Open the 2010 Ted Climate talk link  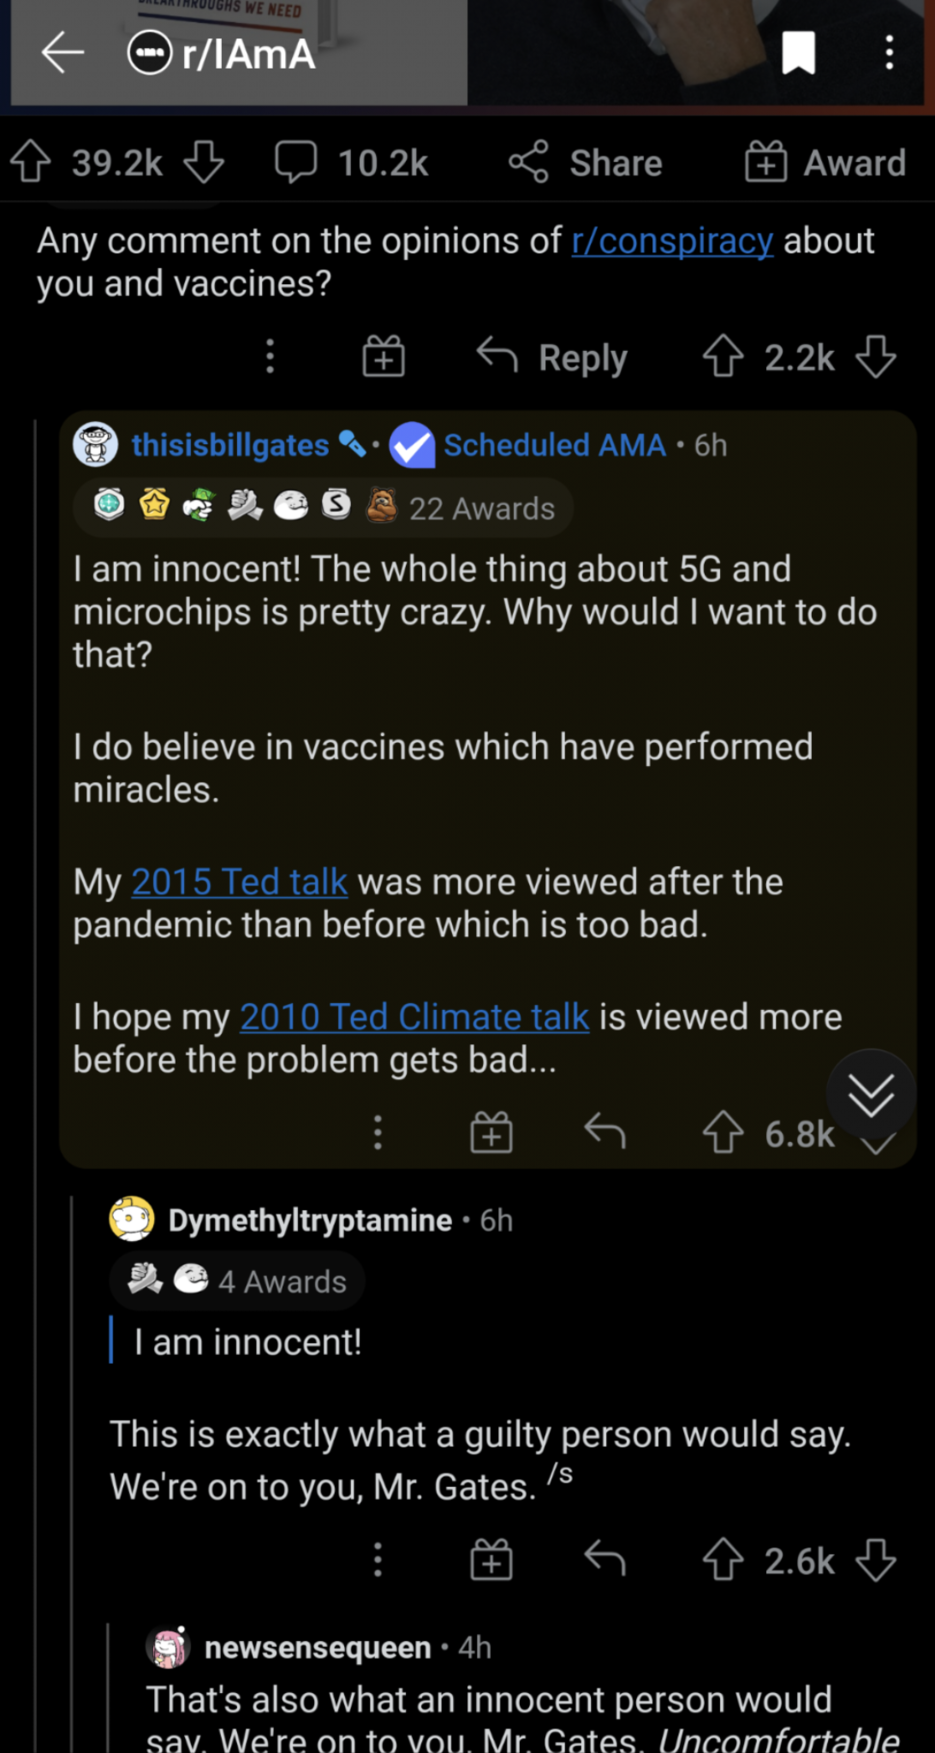click(x=414, y=1017)
